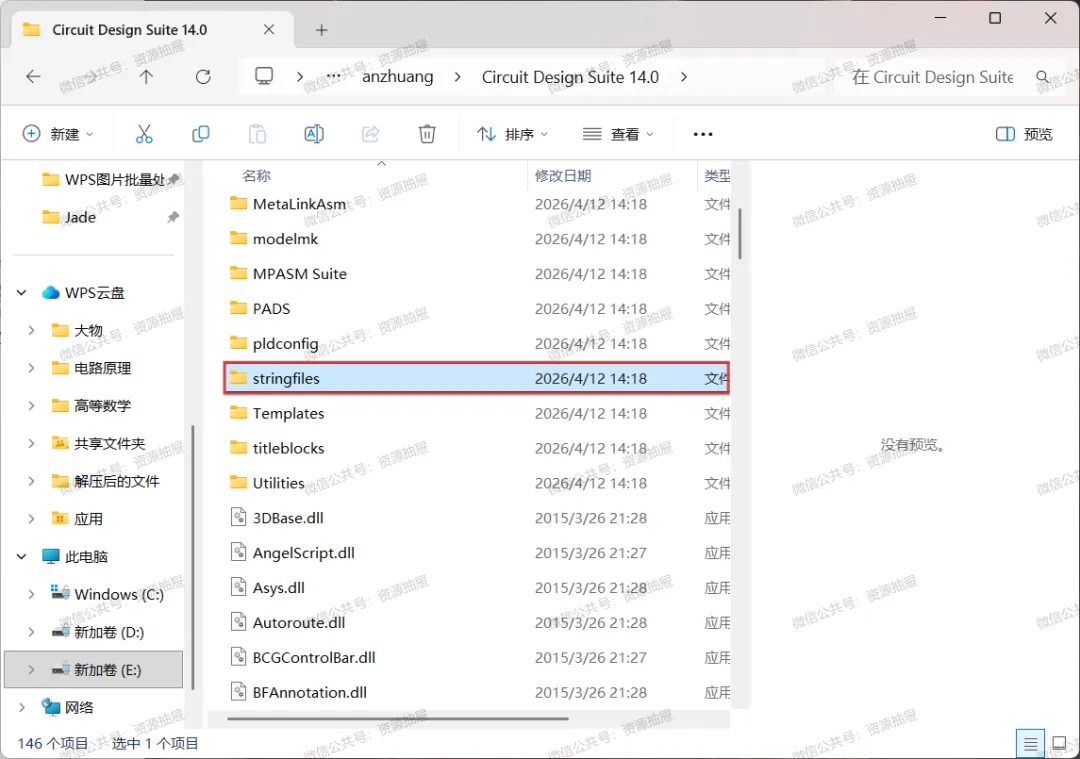Click the This PC monitor icon in address bar
1080x759 pixels.
tap(264, 76)
